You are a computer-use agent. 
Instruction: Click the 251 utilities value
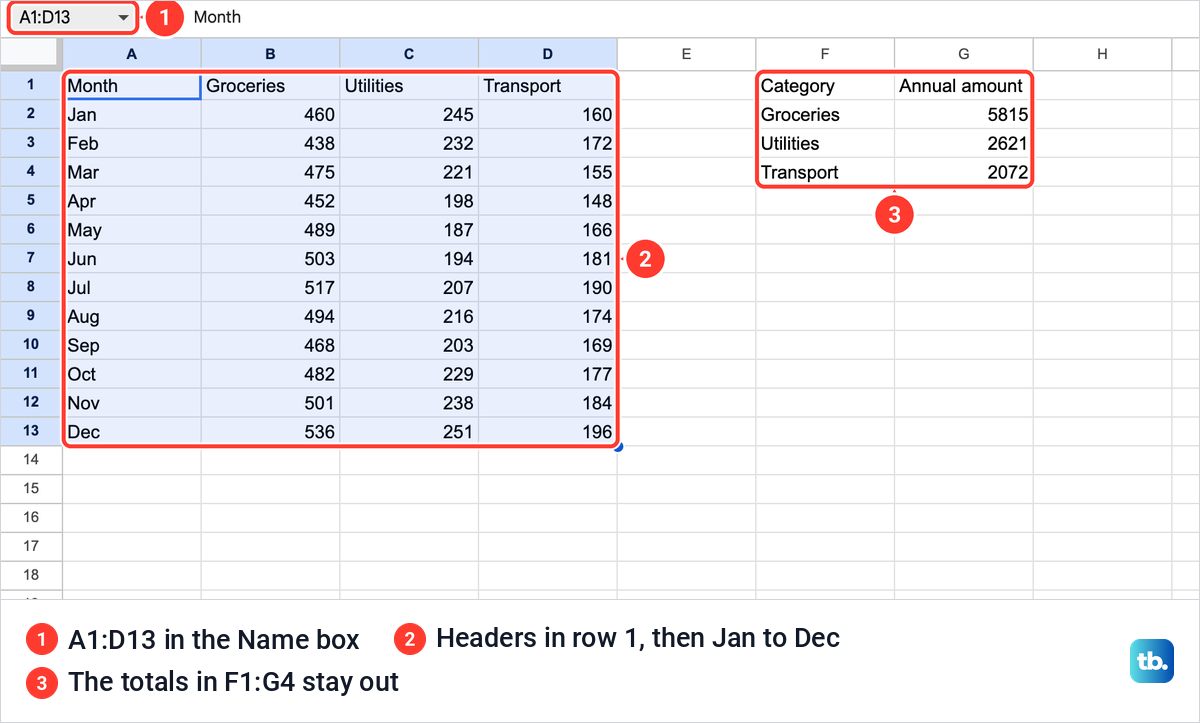(x=409, y=432)
